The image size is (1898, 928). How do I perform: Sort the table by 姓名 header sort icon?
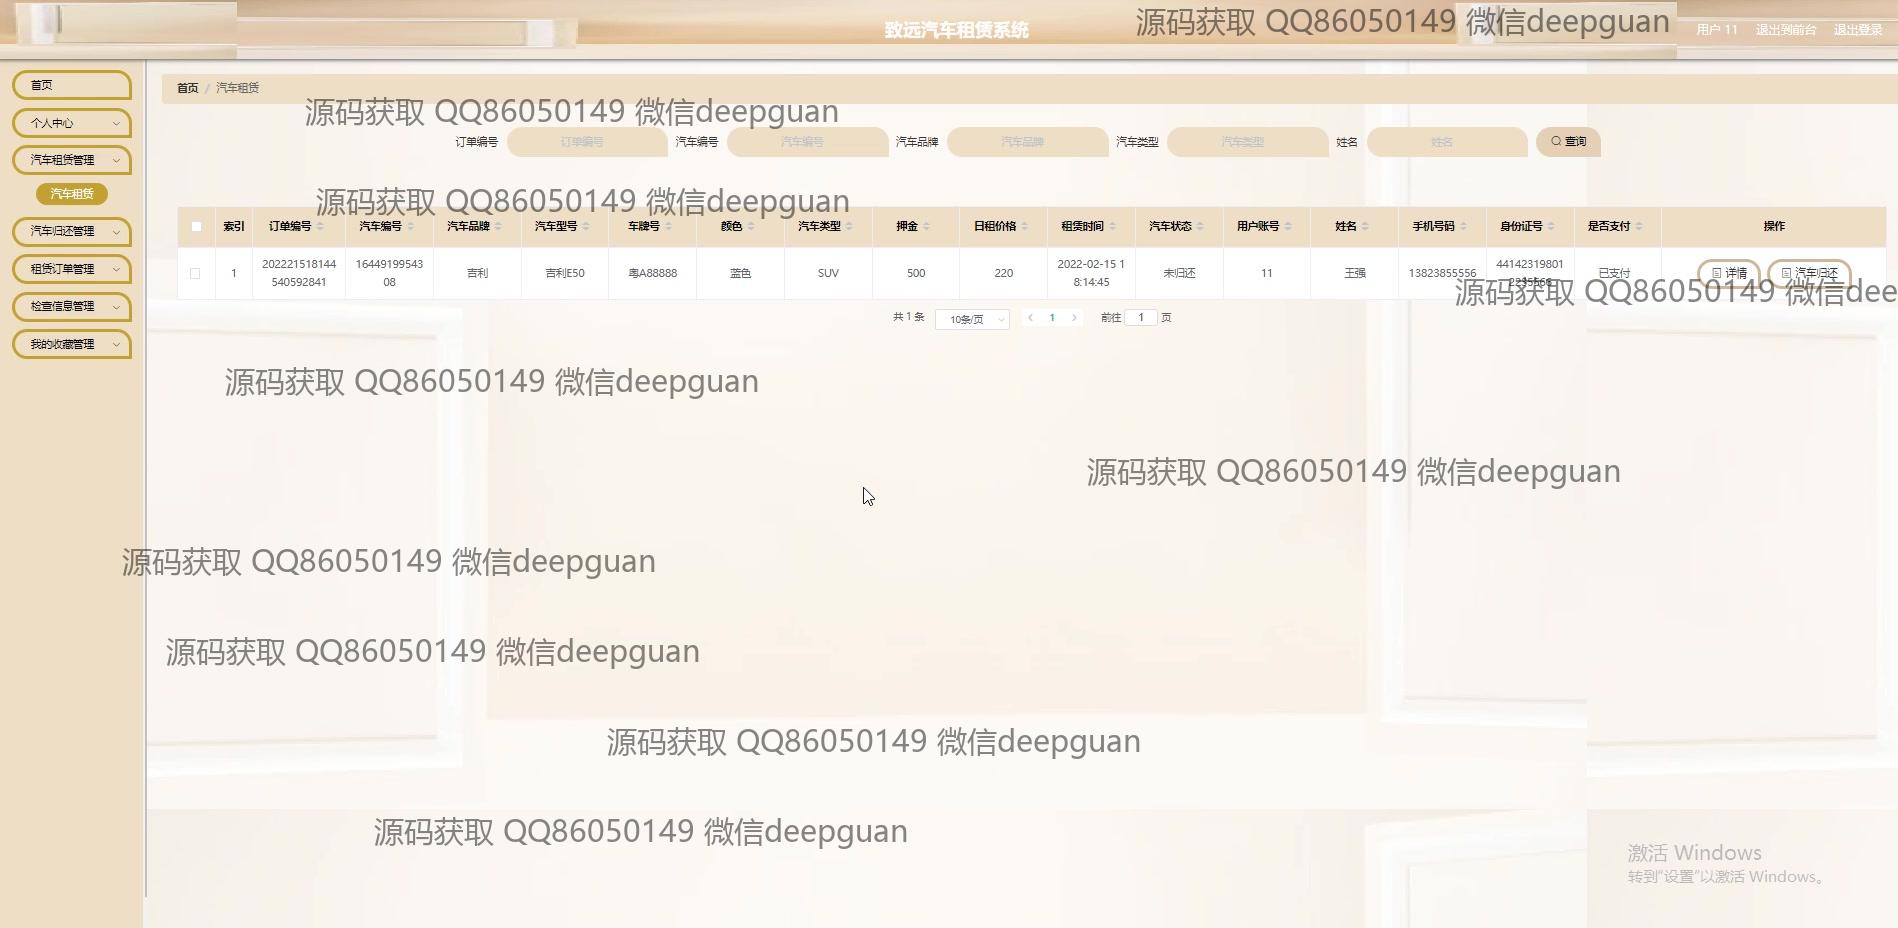tap(1365, 227)
